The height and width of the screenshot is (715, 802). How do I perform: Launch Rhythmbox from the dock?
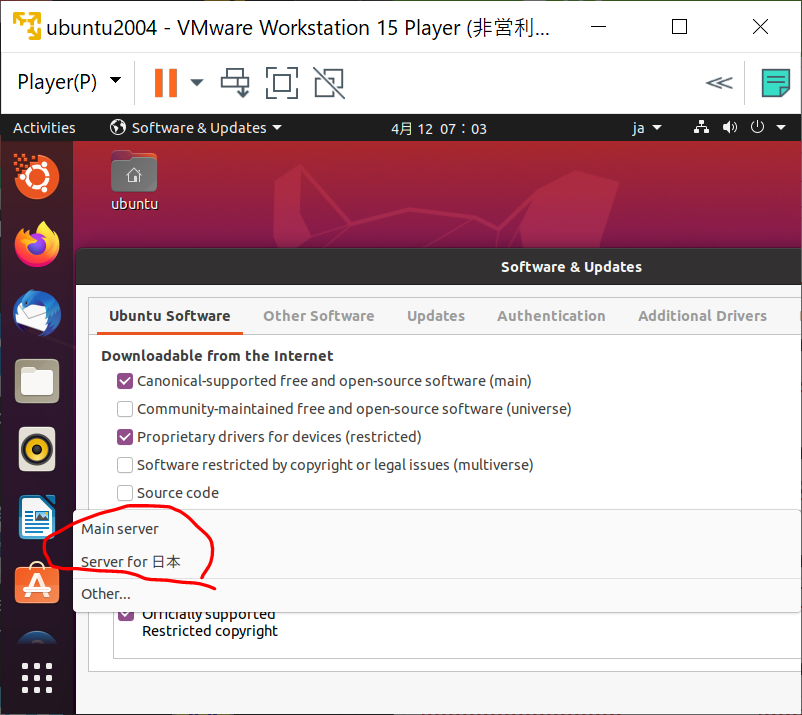point(37,449)
